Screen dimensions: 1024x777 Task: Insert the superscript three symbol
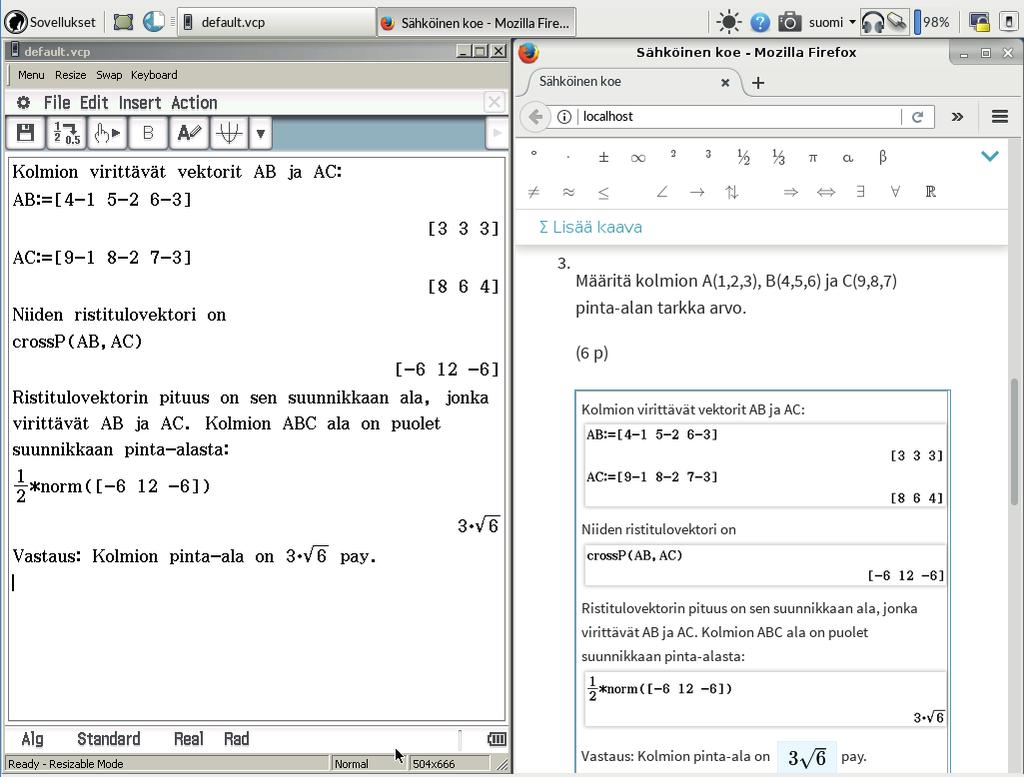tap(708, 154)
